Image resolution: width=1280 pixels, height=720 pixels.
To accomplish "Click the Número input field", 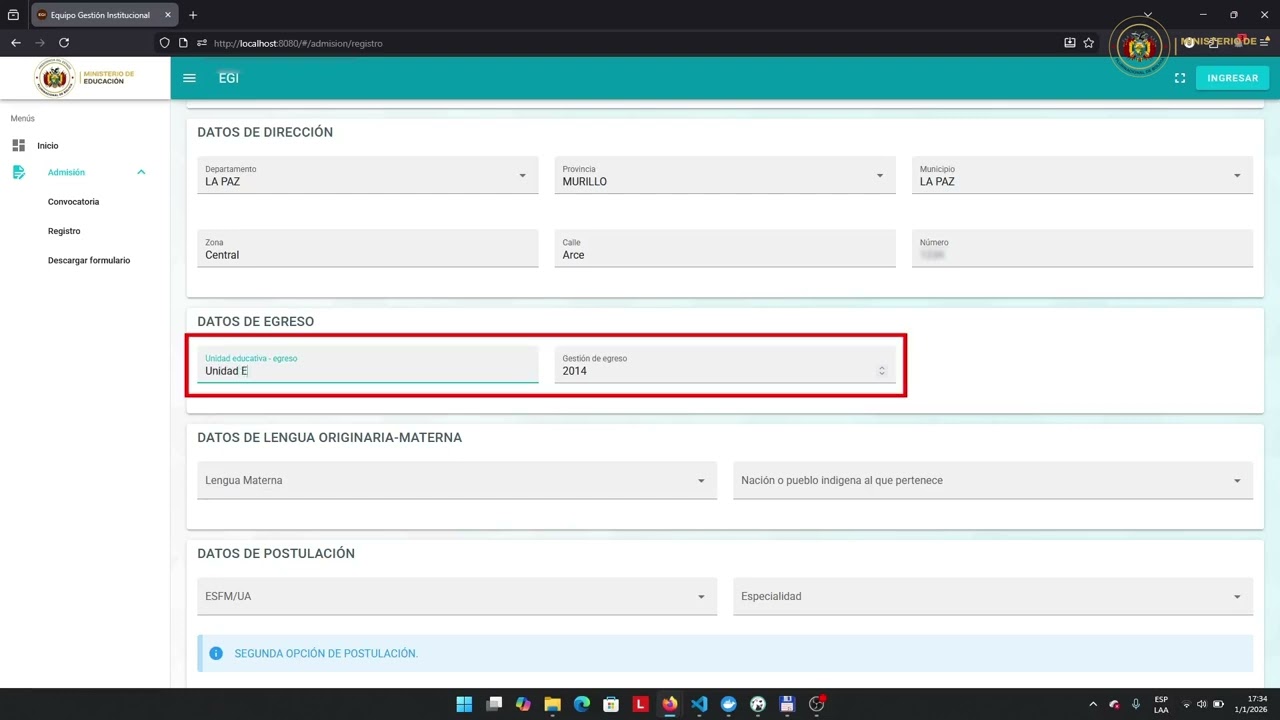I will [x=1082, y=248].
